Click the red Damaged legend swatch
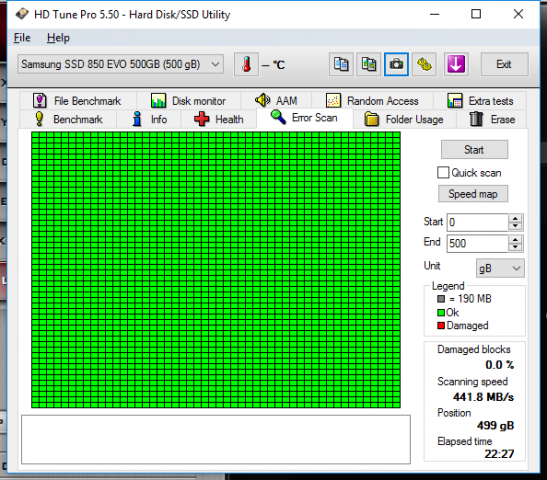This screenshot has width=547, height=480. [441, 326]
